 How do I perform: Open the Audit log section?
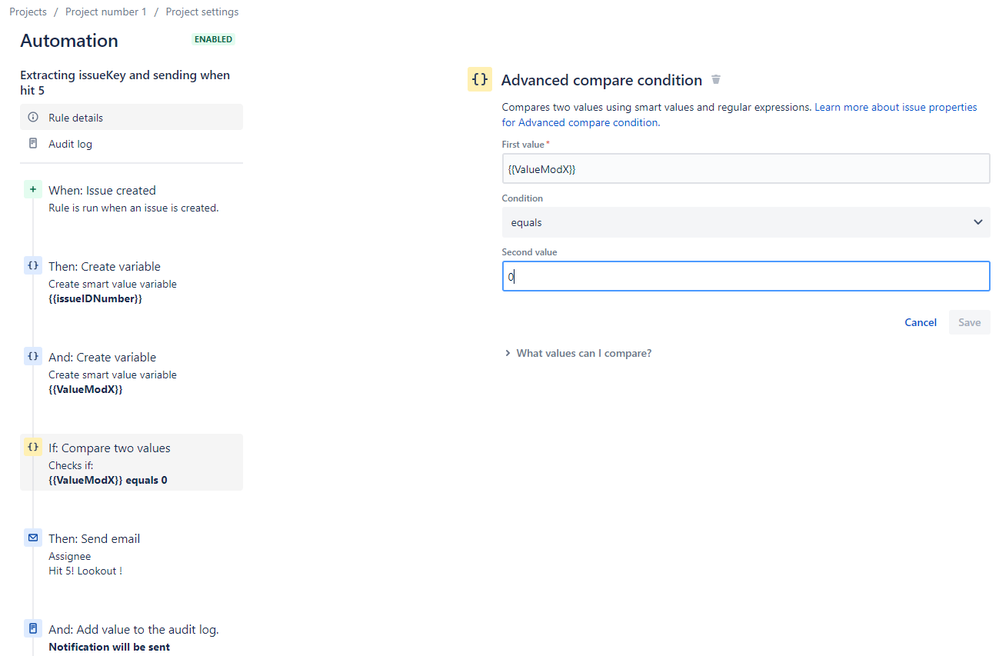[x=131, y=144]
